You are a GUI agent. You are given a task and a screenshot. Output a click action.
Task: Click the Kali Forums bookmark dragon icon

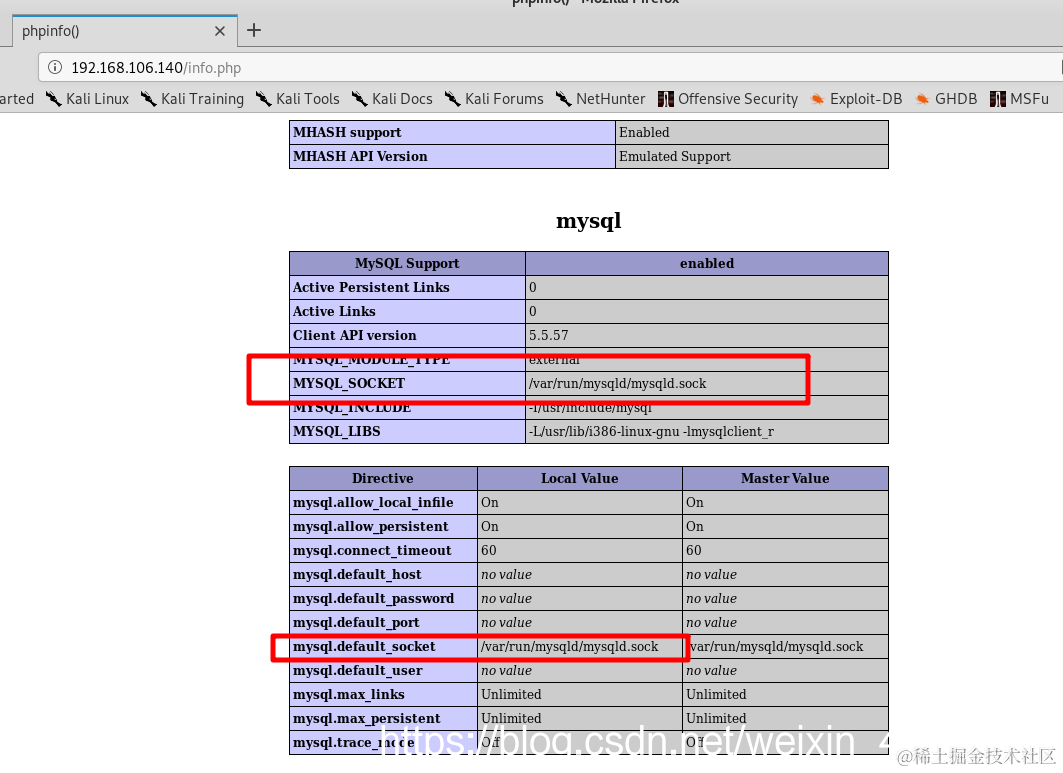tap(452, 99)
